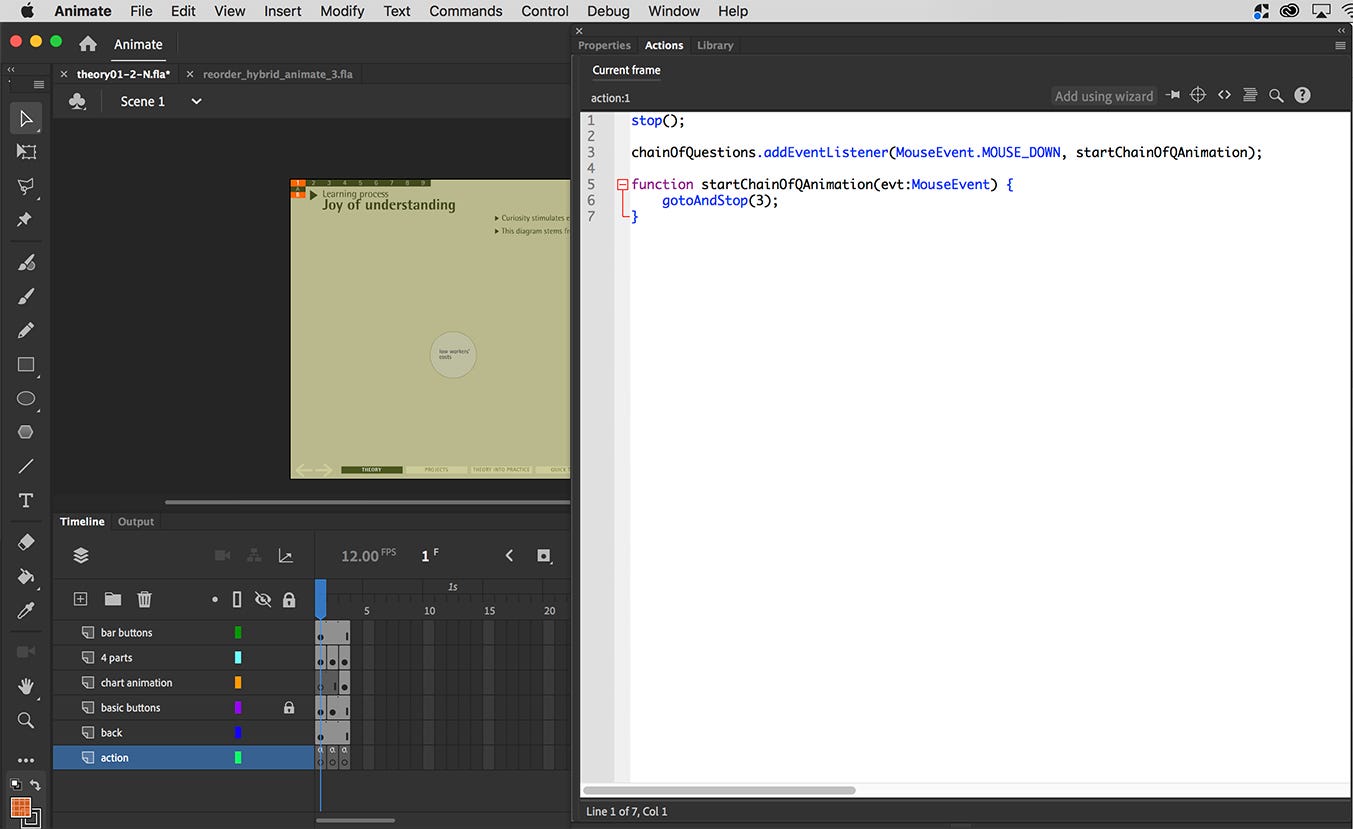Click the Format Code icon

tap(1250, 95)
